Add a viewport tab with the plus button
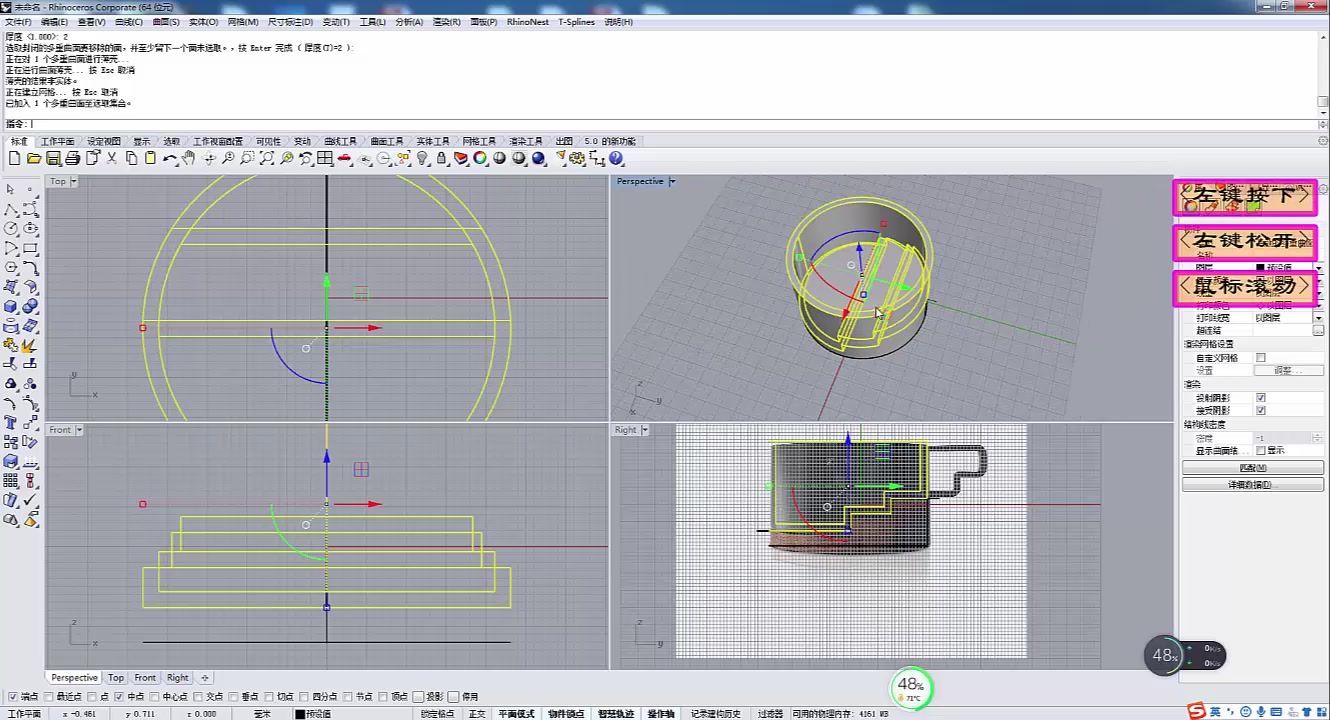Screen dimensions: 1330x720 coord(204,677)
